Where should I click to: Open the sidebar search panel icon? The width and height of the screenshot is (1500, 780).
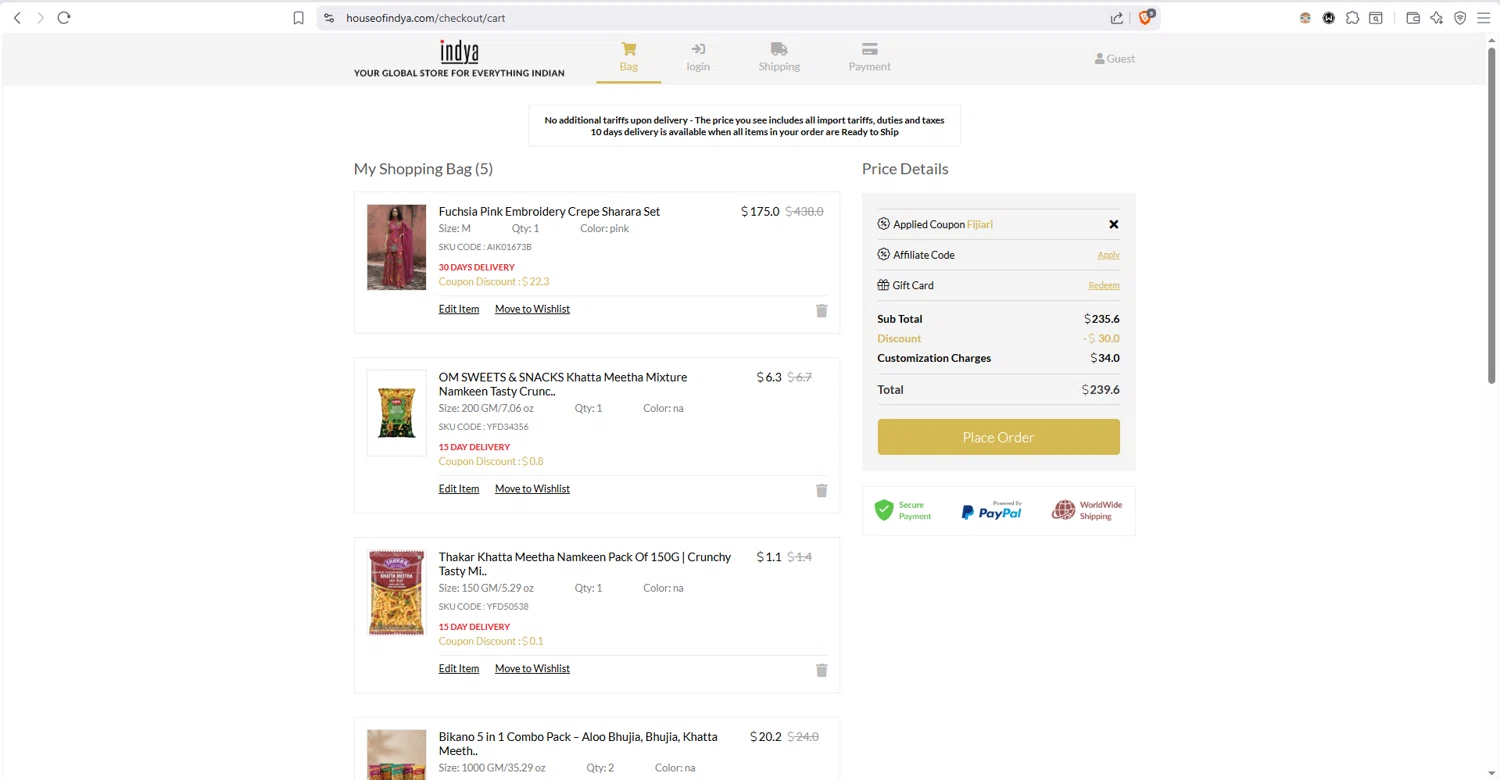tap(1376, 18)
